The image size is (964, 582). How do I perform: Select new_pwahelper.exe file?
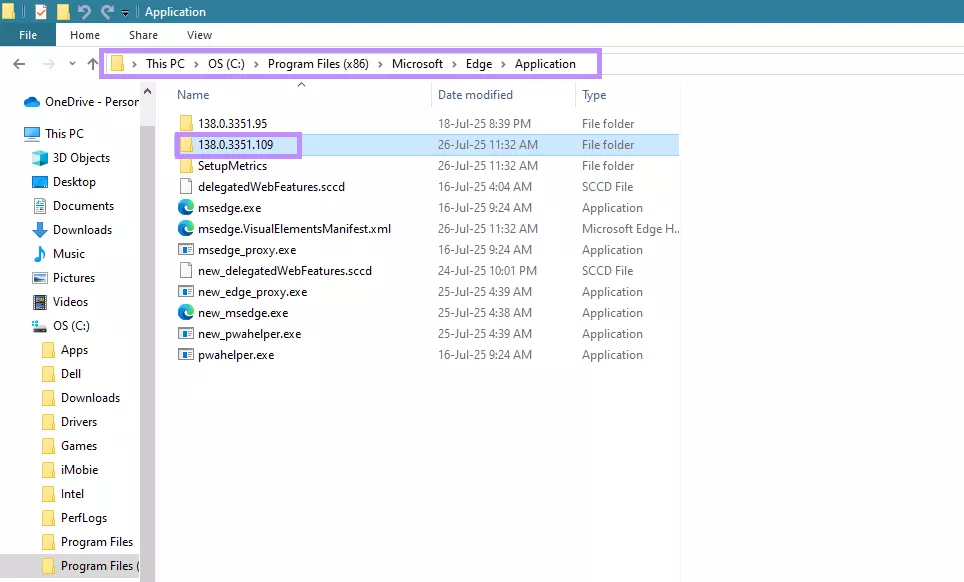pyautogui.click(x=250, y=334)
